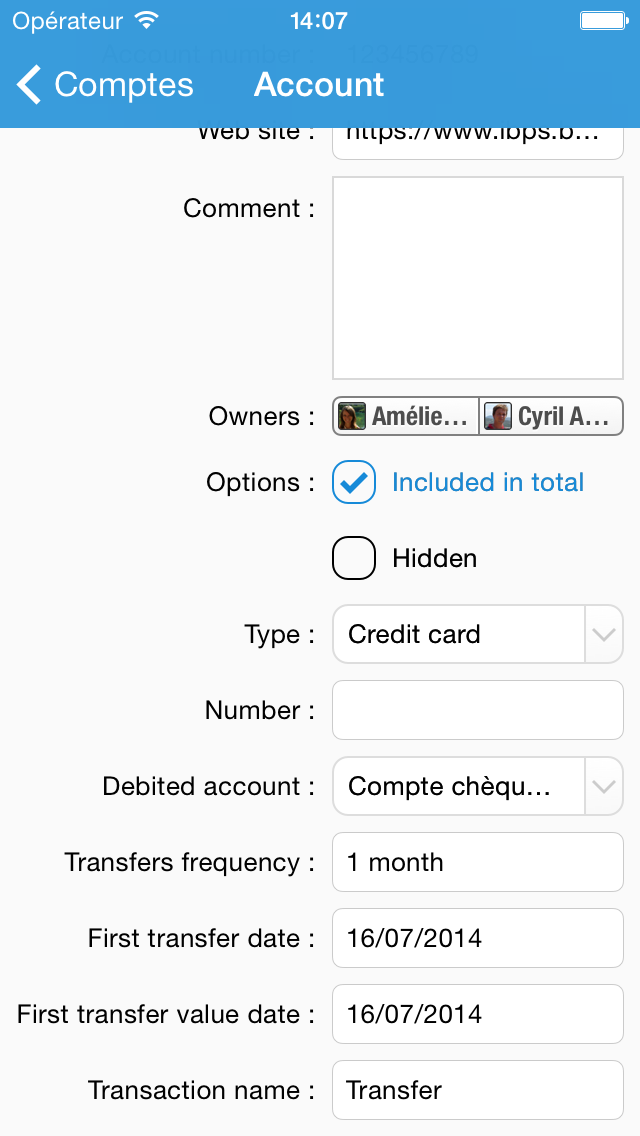Edit the Transaction name field
The image size is (640, 1136).
[478, 1090]
